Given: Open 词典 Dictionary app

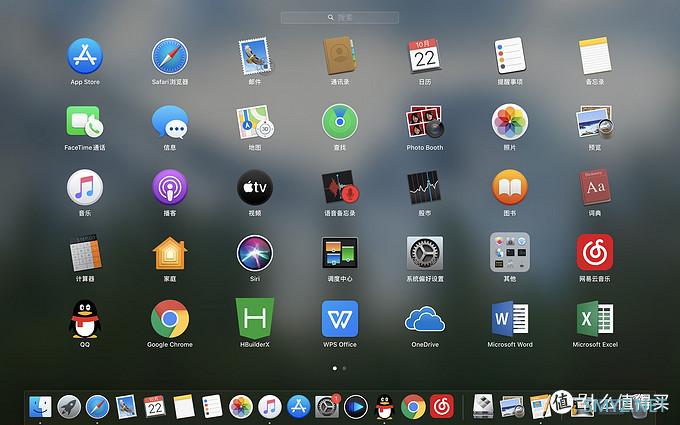Looking at the screenshot, I should click(595, 187).
